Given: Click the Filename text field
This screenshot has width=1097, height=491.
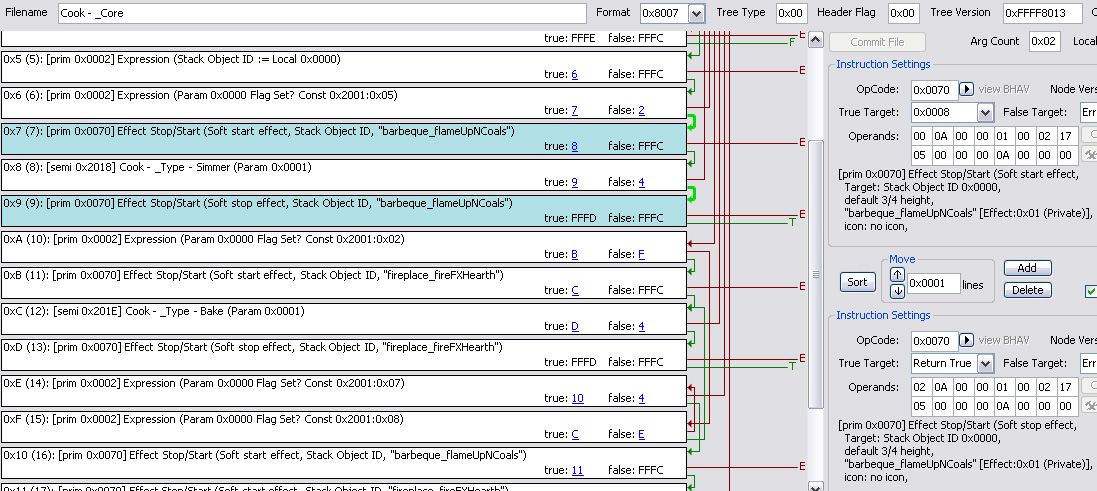Looking at the screenshot, I should [320, 13].
